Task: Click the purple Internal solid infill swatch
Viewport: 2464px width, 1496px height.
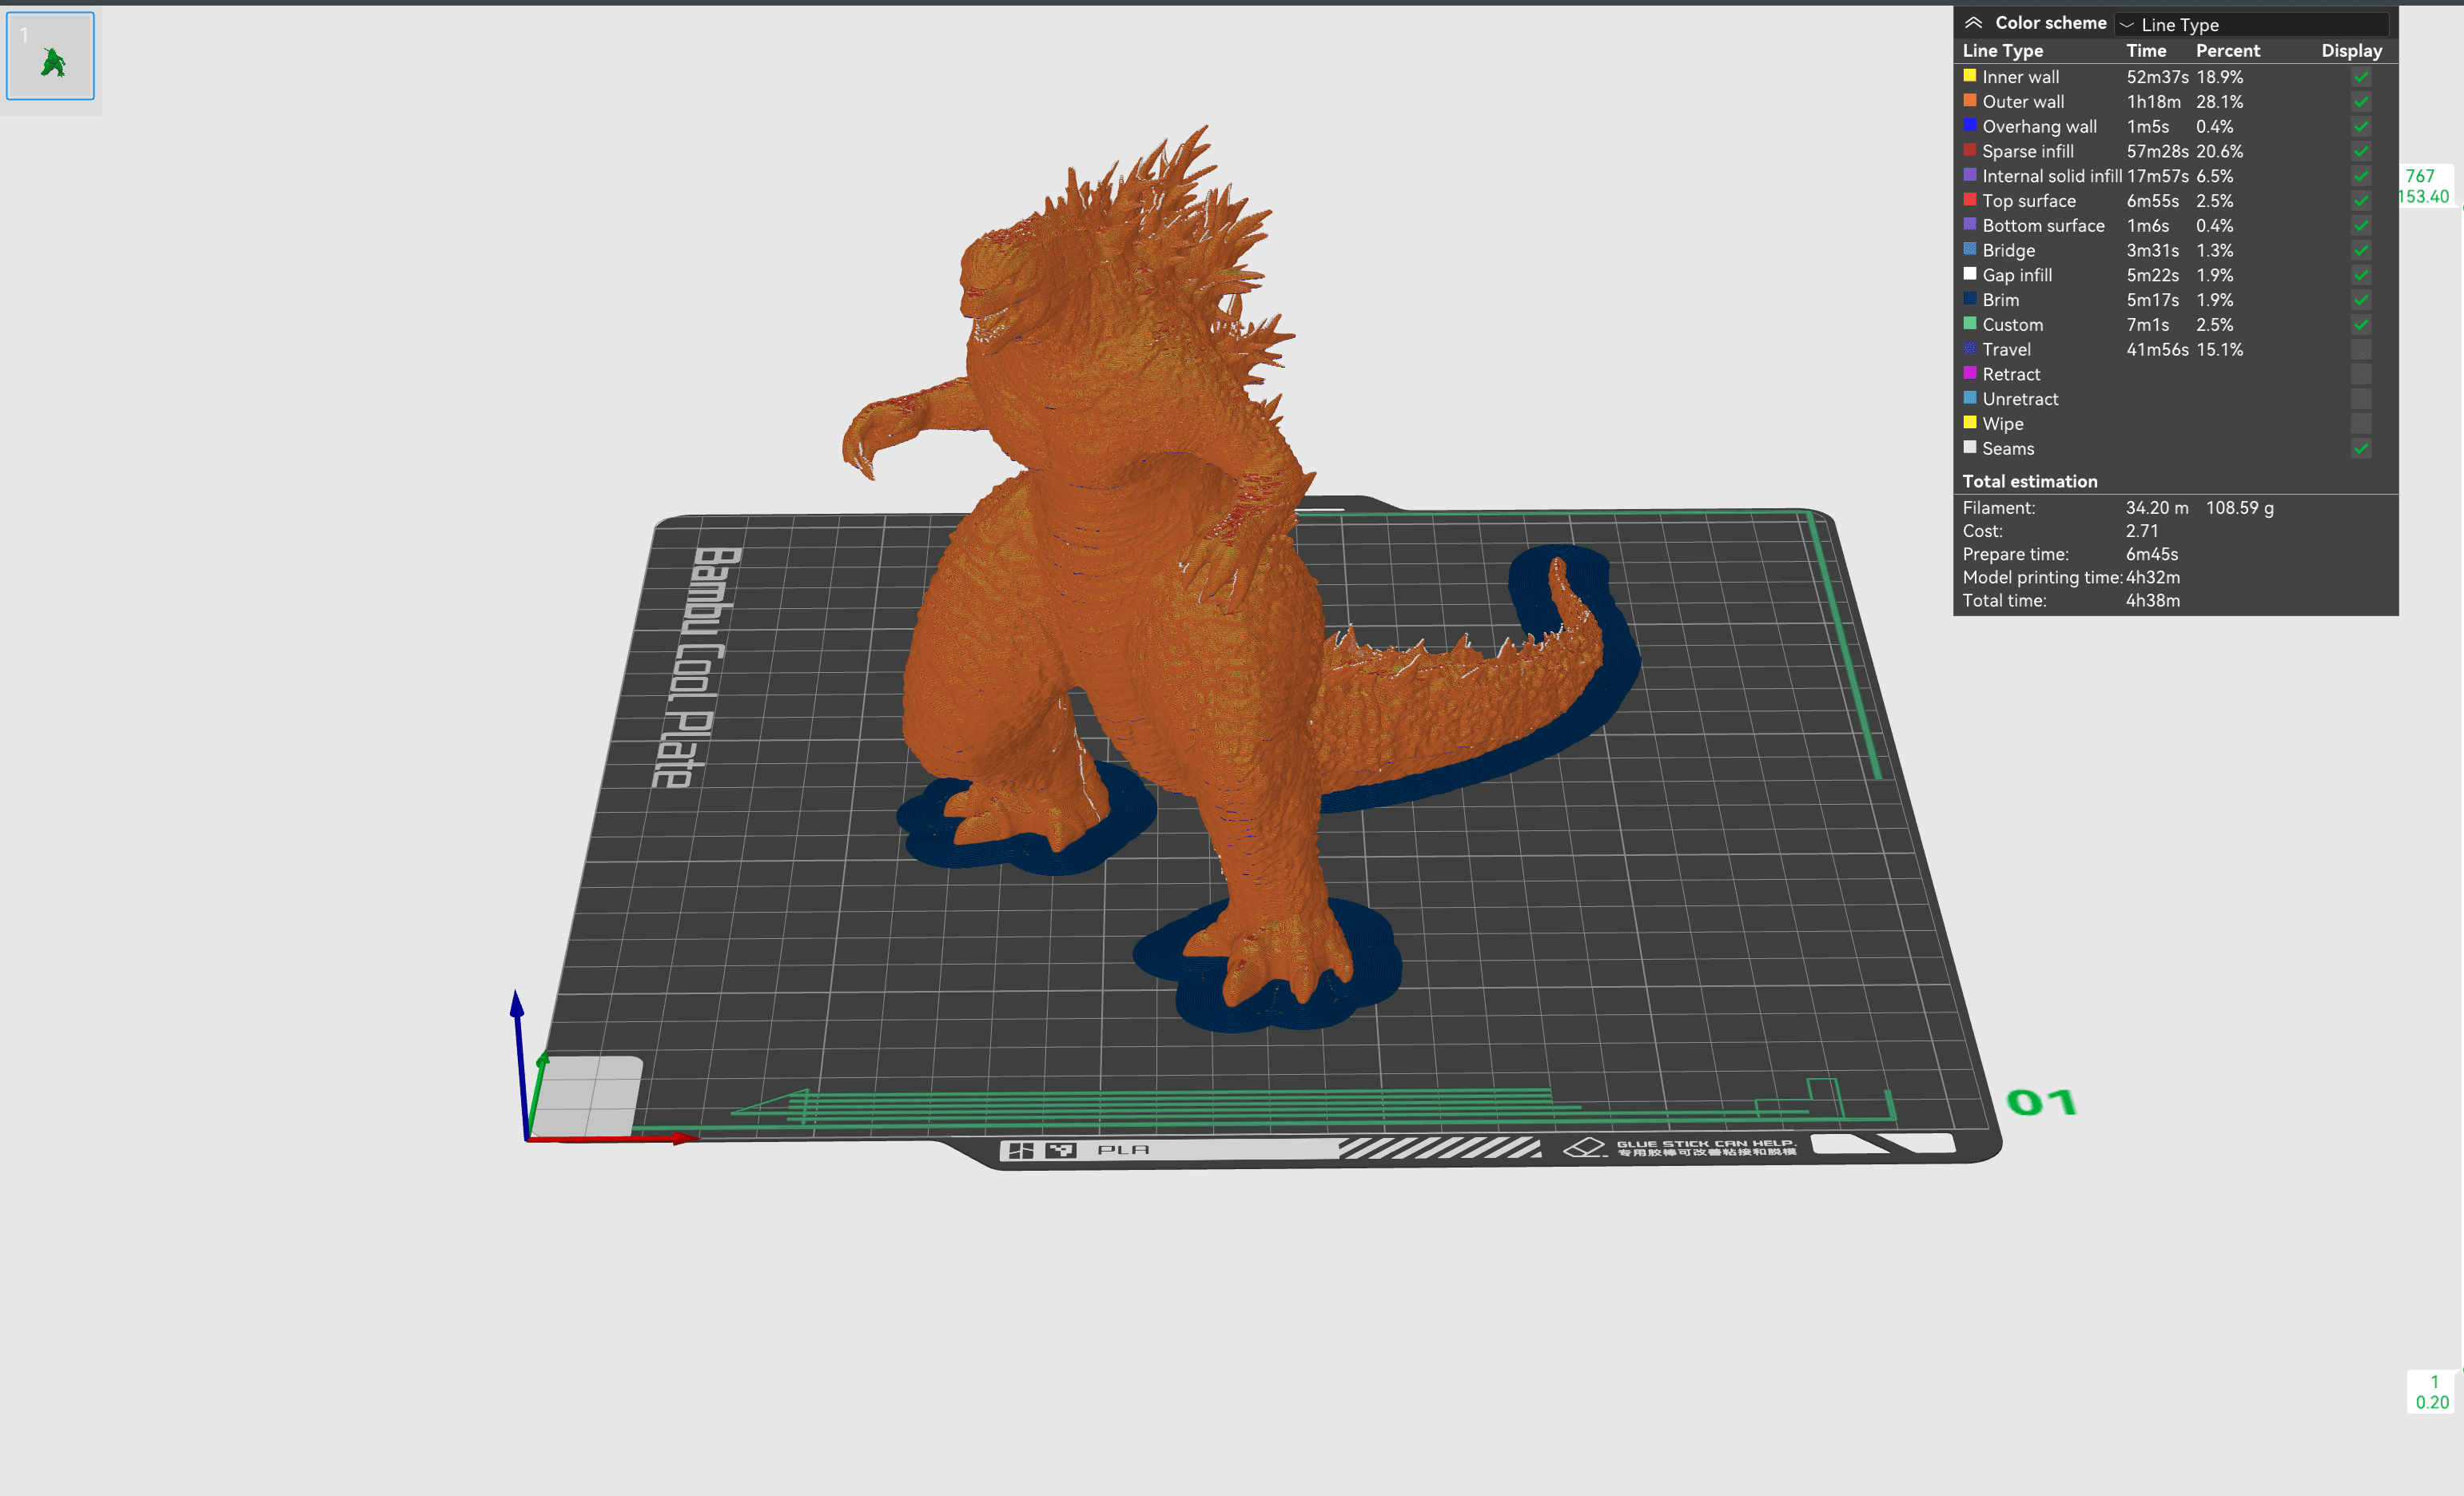Action: [x=1969, y=174]
